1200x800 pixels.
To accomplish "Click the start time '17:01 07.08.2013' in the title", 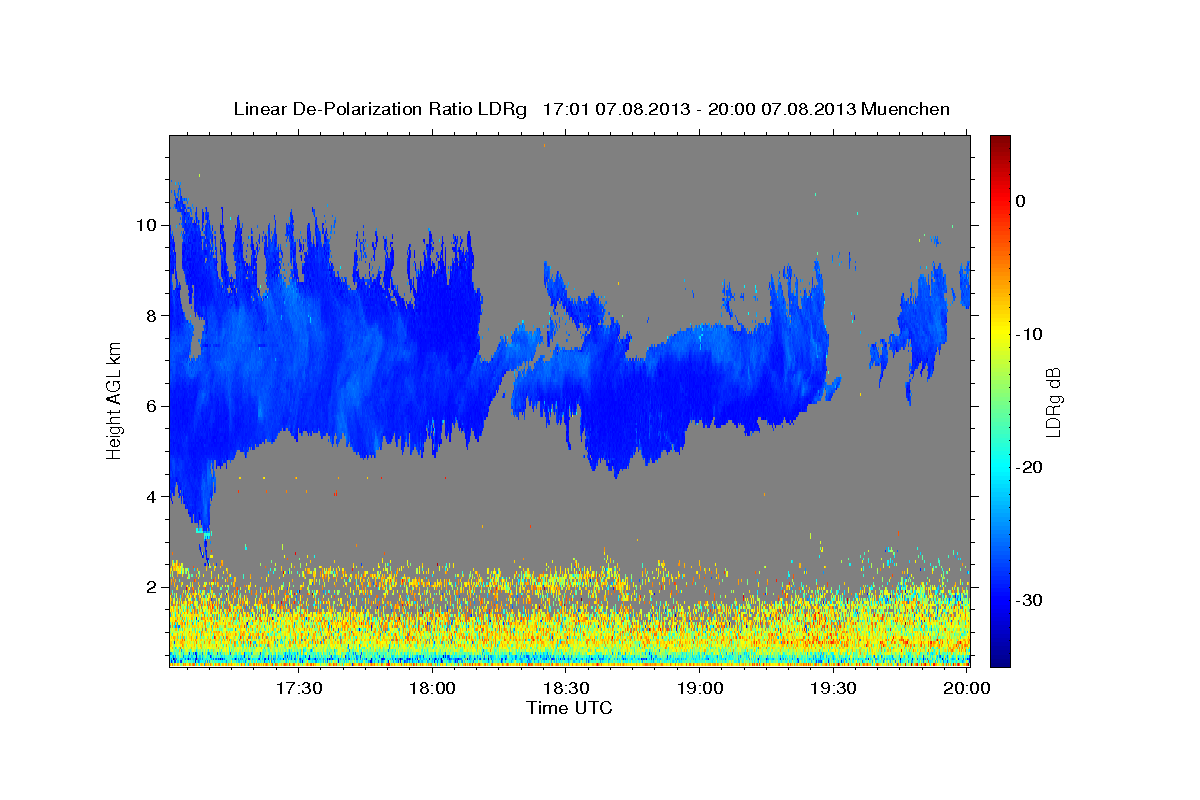I will (x=616, y=109).
